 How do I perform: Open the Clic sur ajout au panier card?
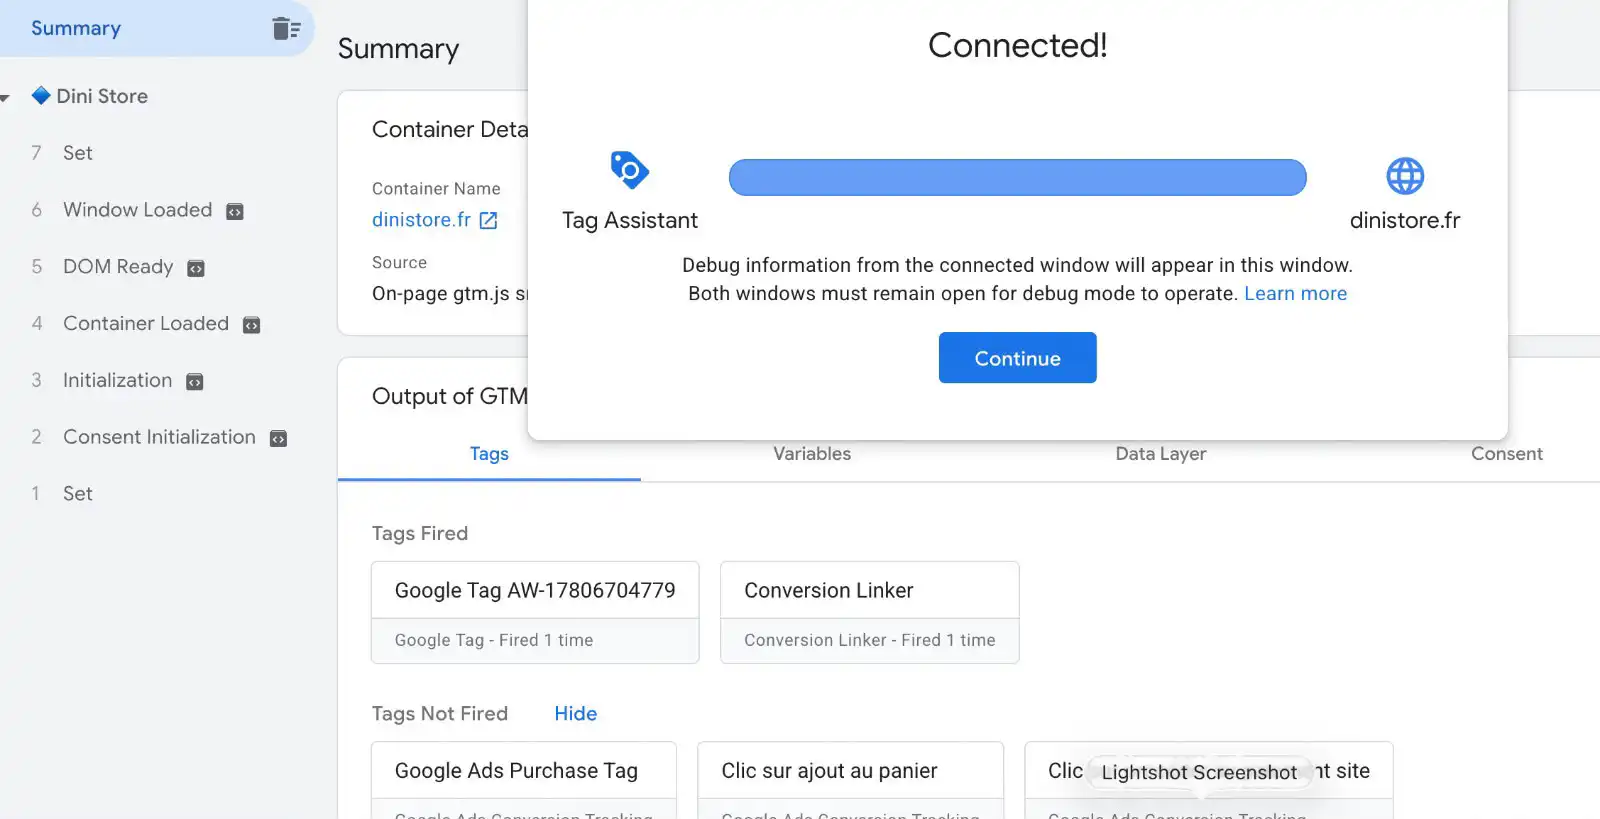(x=851, y=780)
